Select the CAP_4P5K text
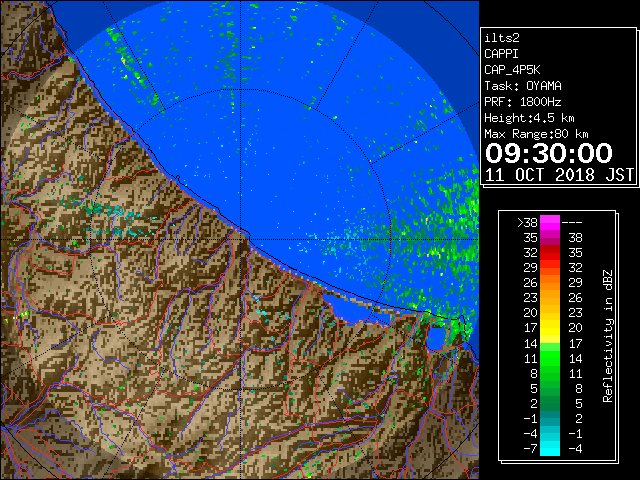 (x=512, y=70)
